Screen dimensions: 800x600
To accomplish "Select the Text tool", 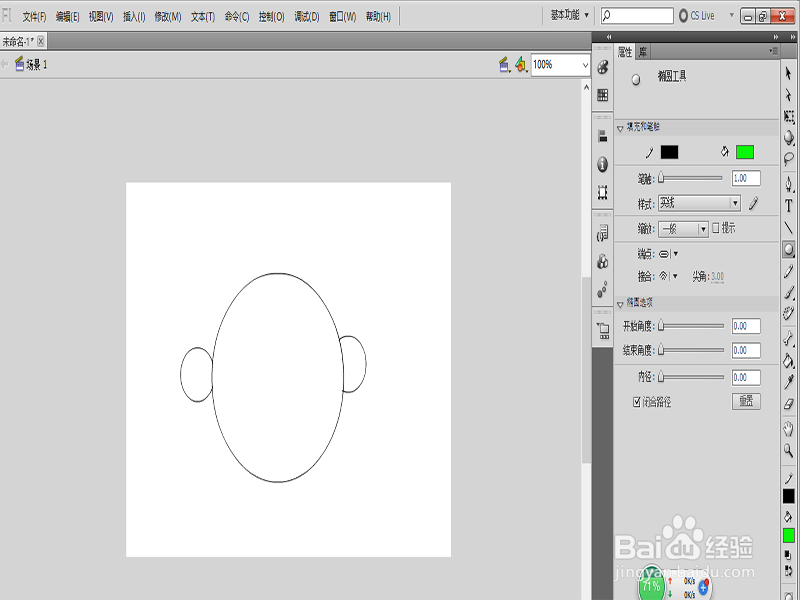I will 789,206.
